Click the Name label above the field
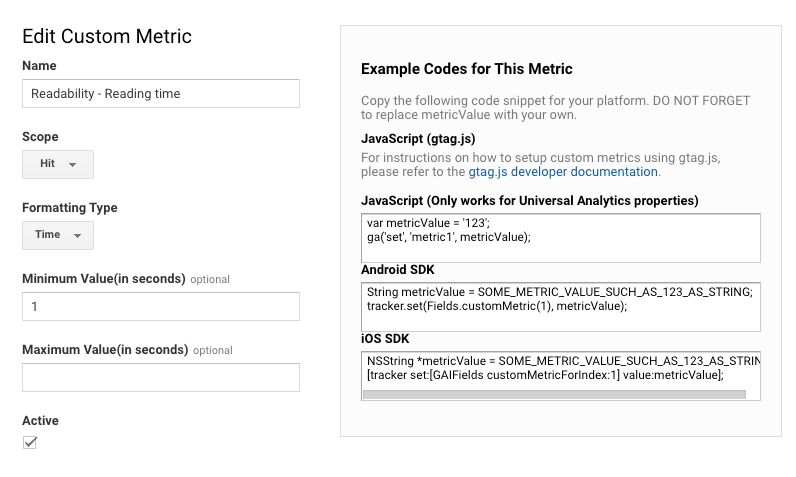796x477 pixels. 39,66
